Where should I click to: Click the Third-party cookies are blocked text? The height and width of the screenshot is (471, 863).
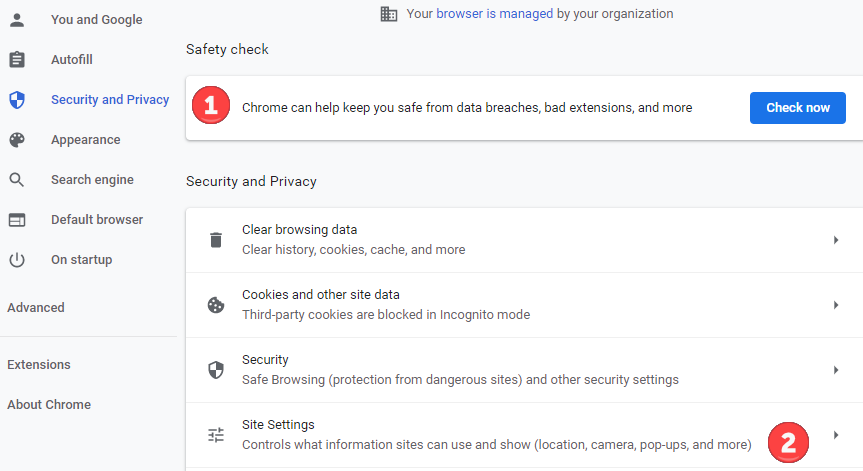pyautogui.click(x=386, y=315)
